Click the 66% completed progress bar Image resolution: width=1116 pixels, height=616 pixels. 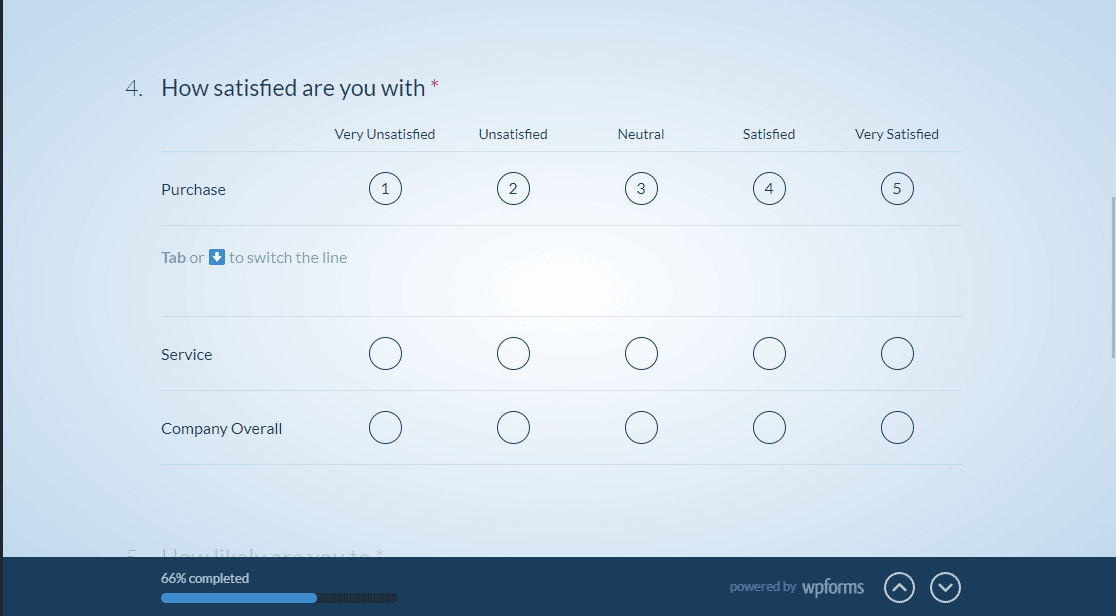[279, 598]
